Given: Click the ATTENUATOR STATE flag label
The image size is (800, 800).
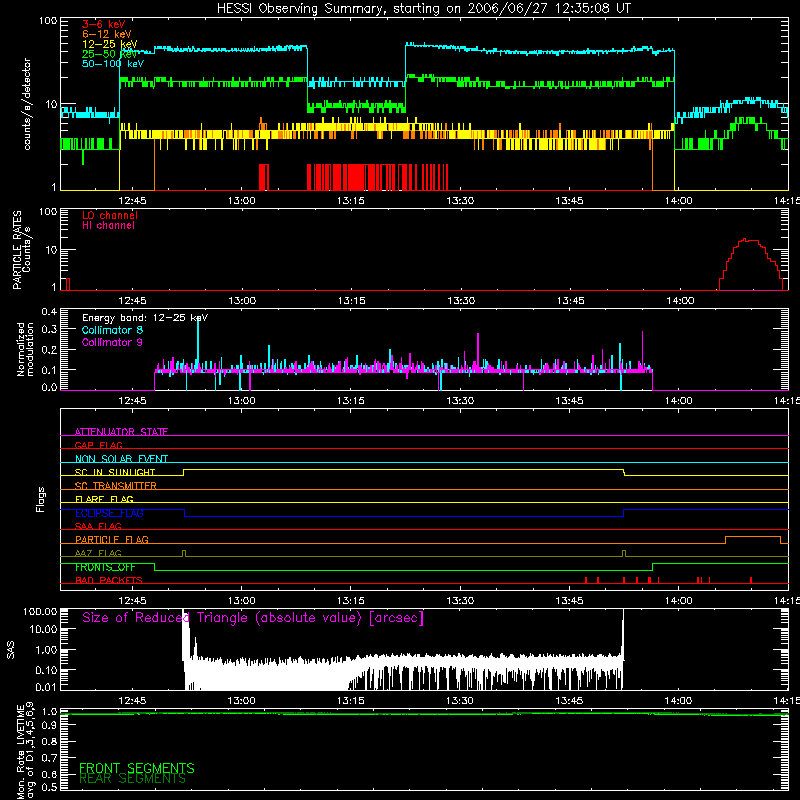Looking at the screenshot, I should [x=121, y=432].
